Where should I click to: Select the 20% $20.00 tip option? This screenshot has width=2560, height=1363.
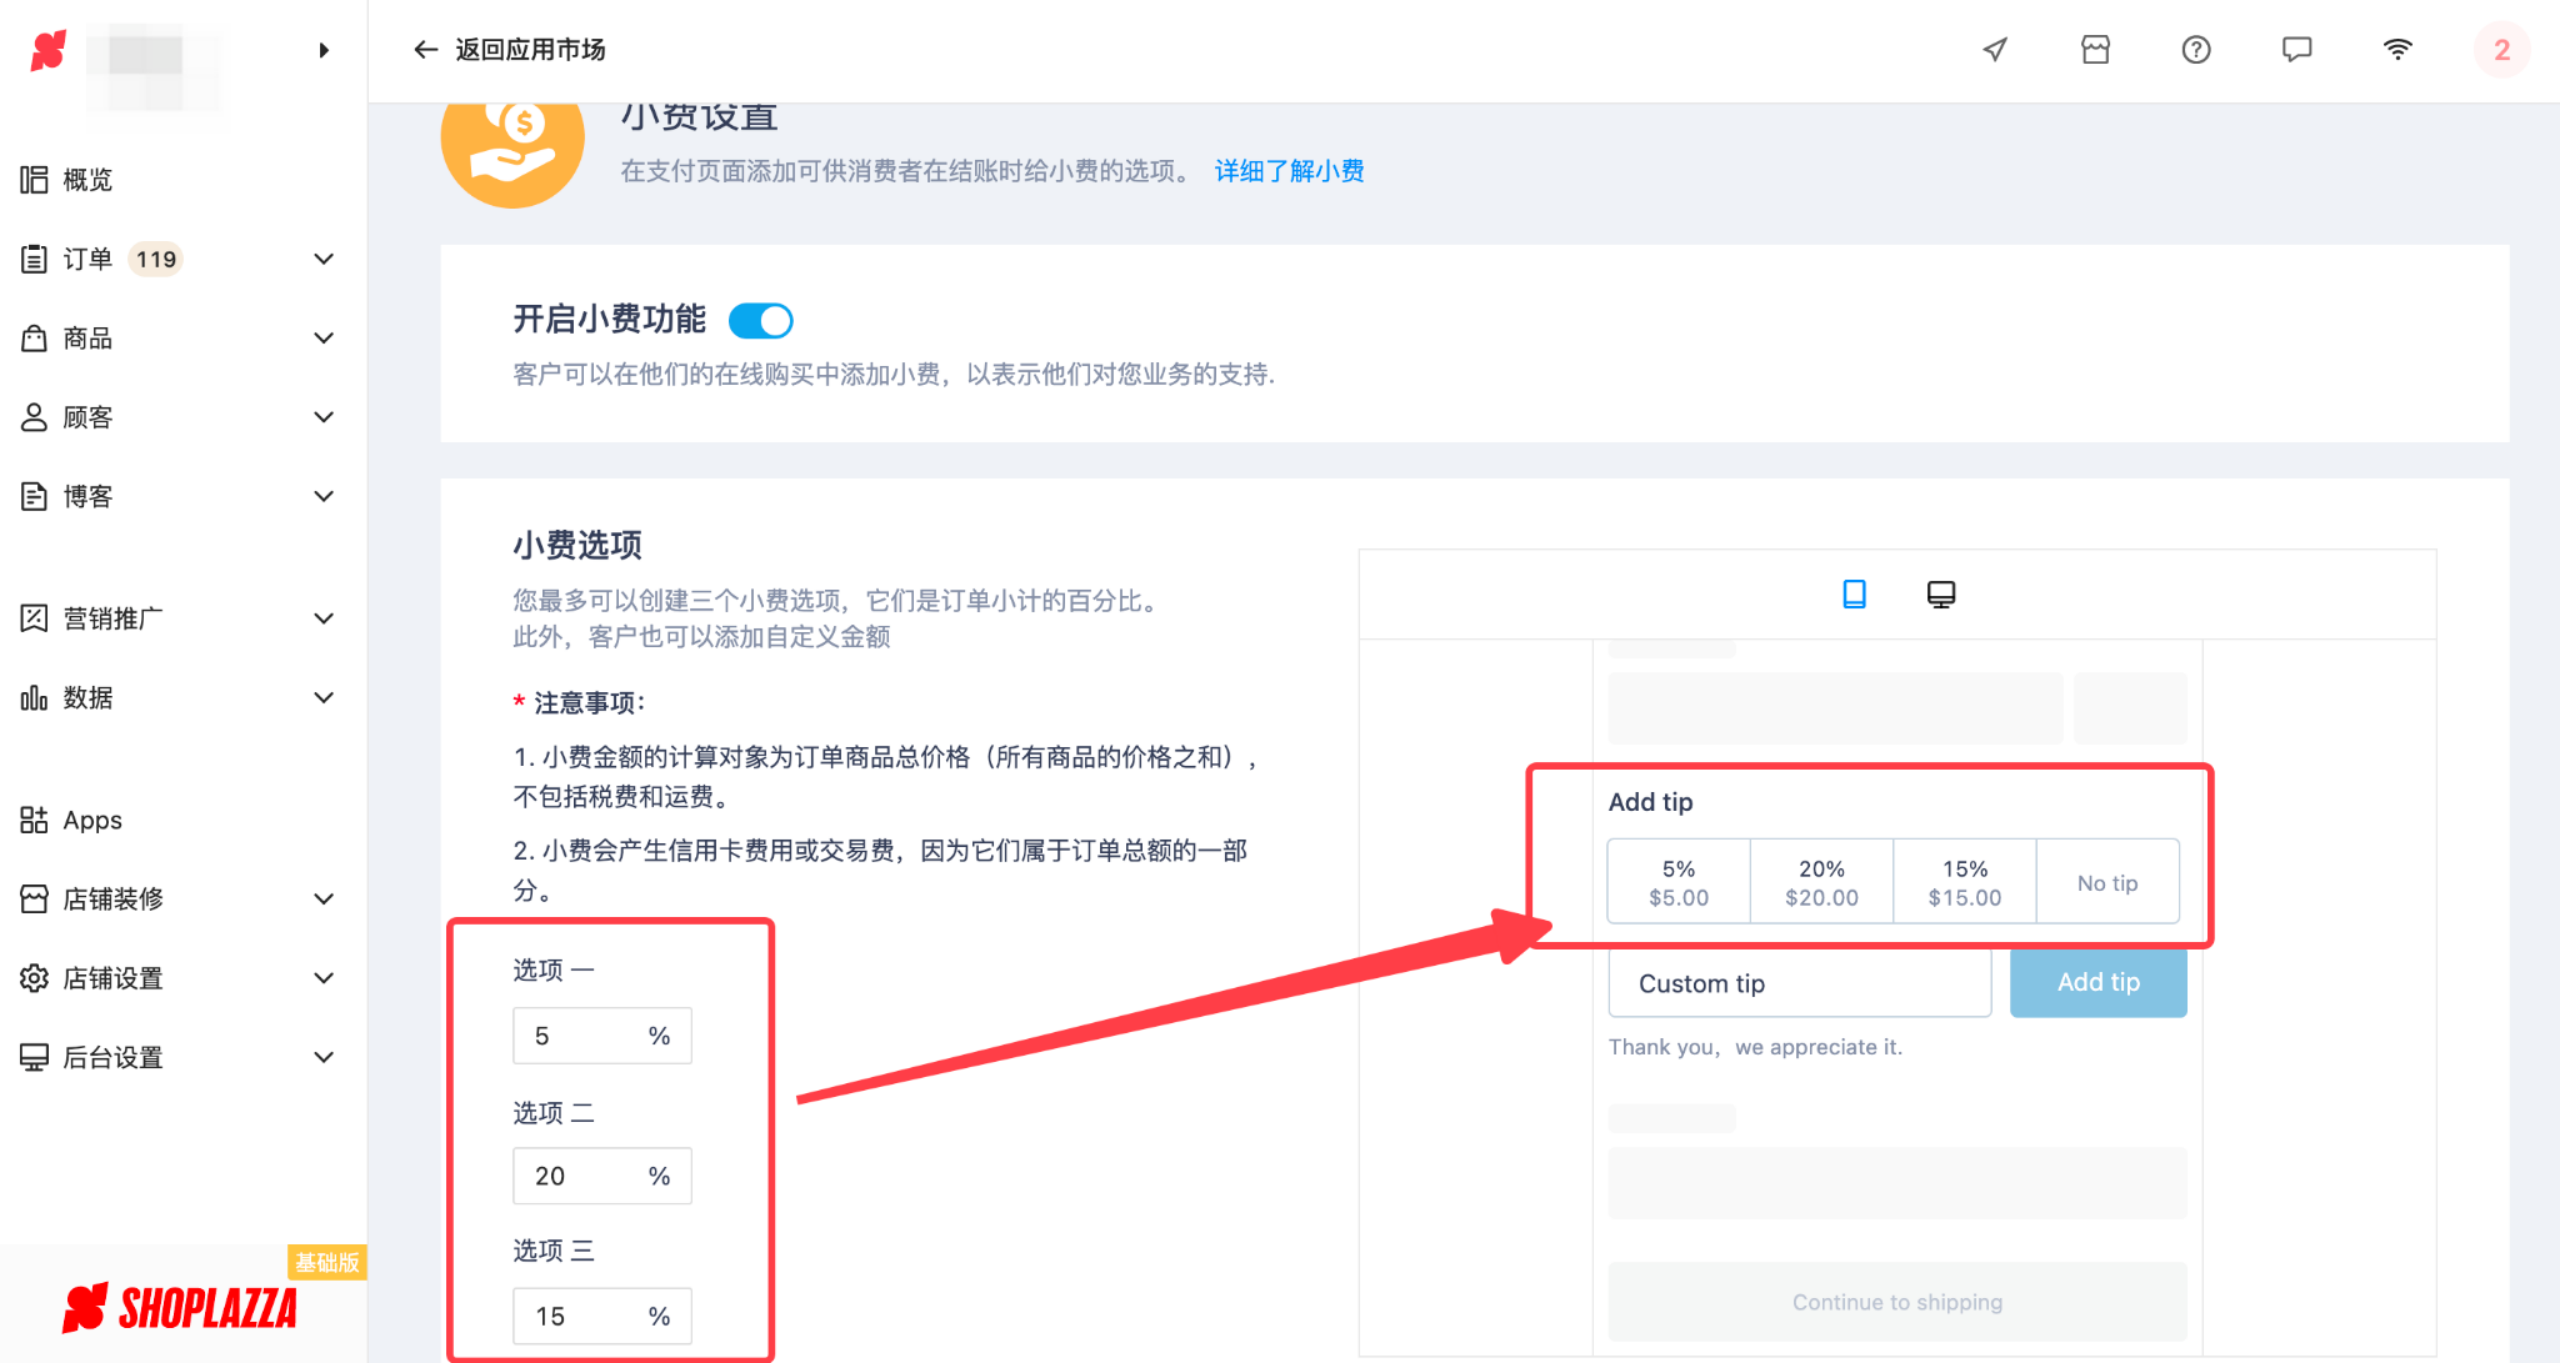(x=1822, y=882)
